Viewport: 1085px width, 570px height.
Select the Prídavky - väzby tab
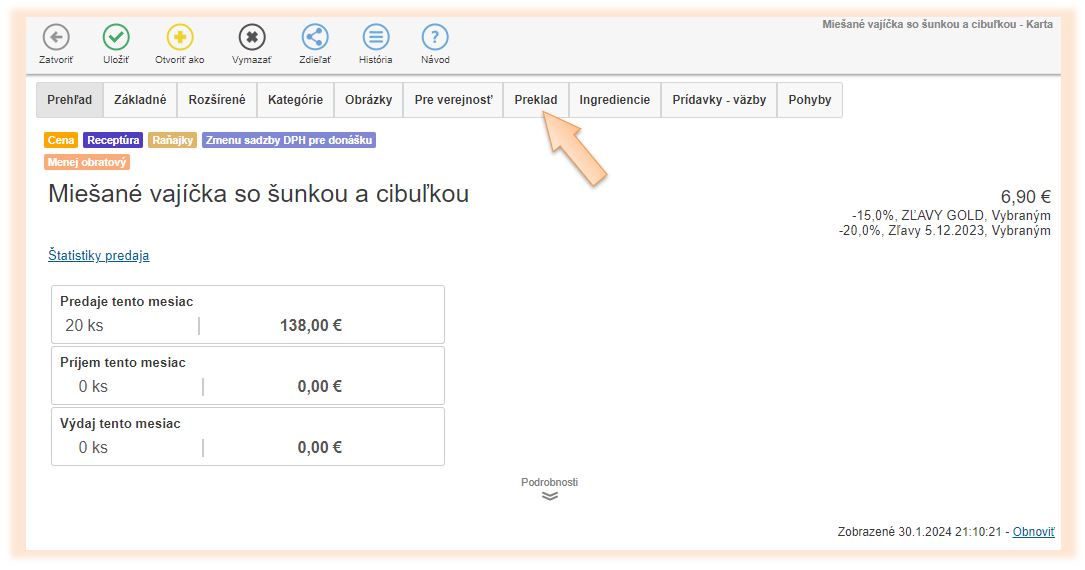pyautogui.click(x=719, y=100)
